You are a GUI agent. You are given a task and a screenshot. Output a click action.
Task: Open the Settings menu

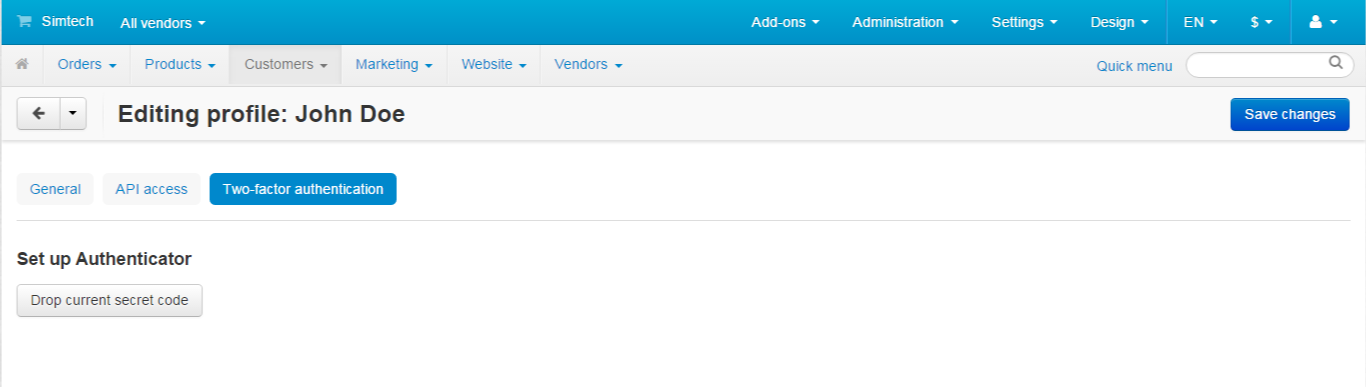click(x=1024, y=22)
